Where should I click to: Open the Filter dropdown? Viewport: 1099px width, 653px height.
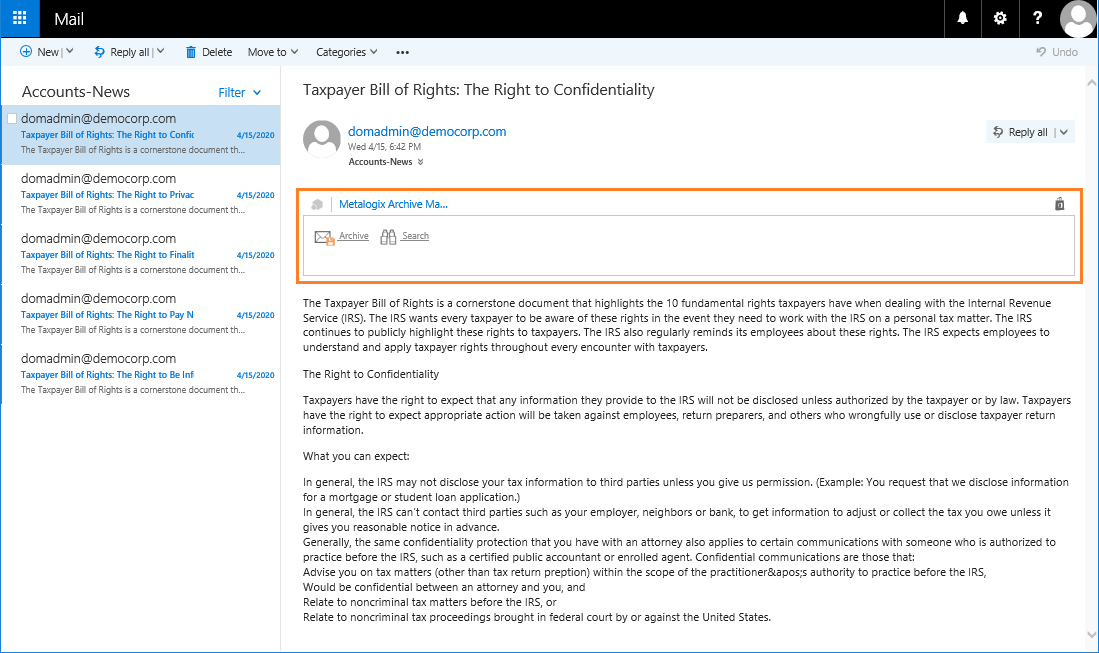point(240,92)
